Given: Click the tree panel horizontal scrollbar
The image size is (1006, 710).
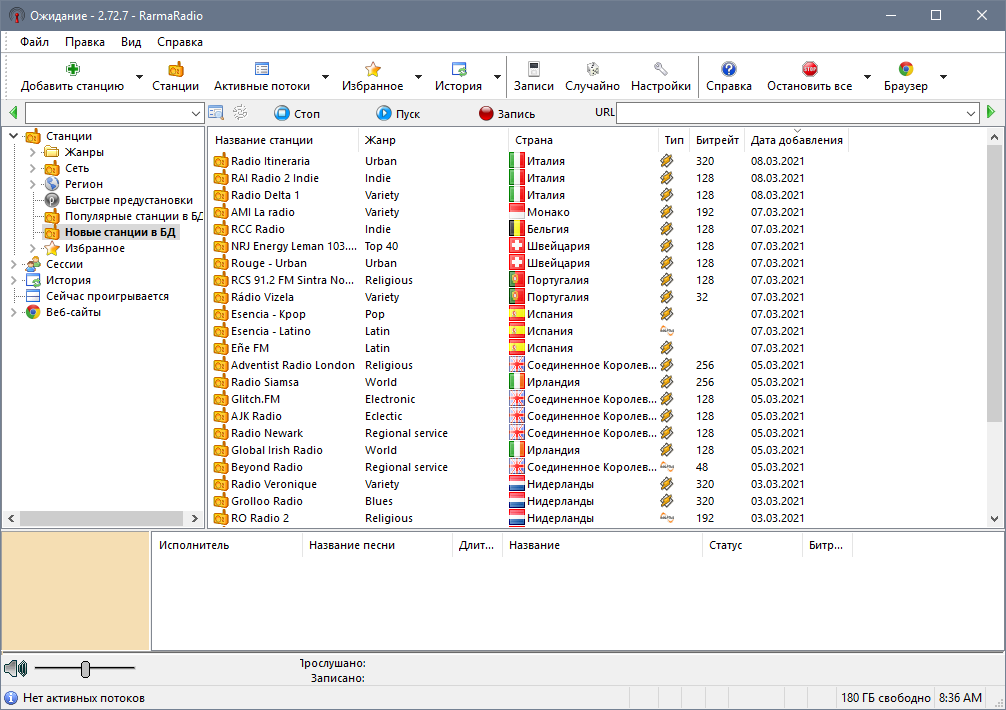Looking at the screenshot, I should [103, 518].
